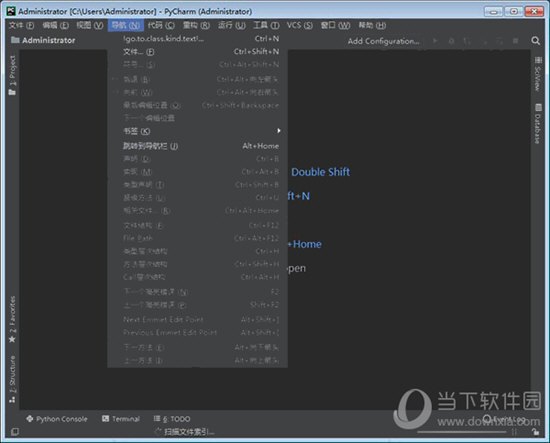
Task: Open the 编辑 (E) menu
Action: (55, 25)
